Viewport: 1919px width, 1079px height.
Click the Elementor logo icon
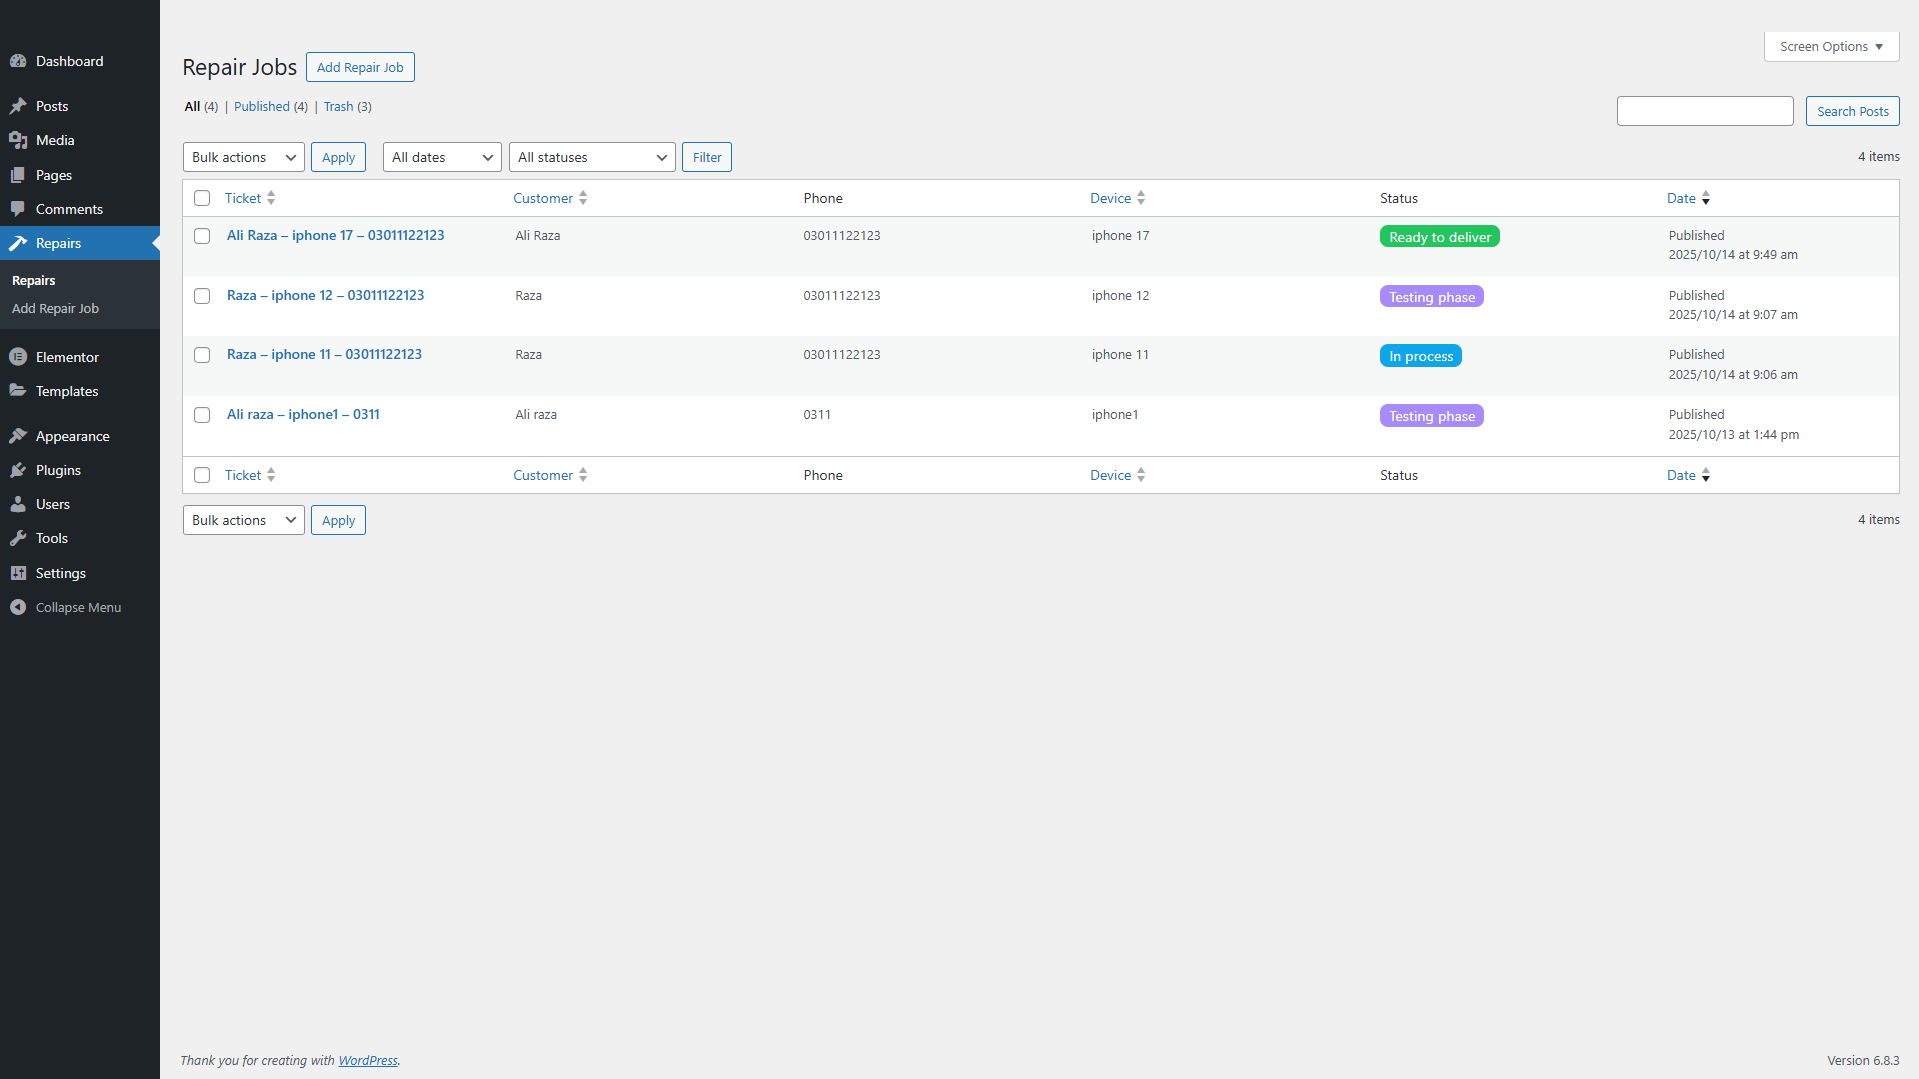point(18,357)
